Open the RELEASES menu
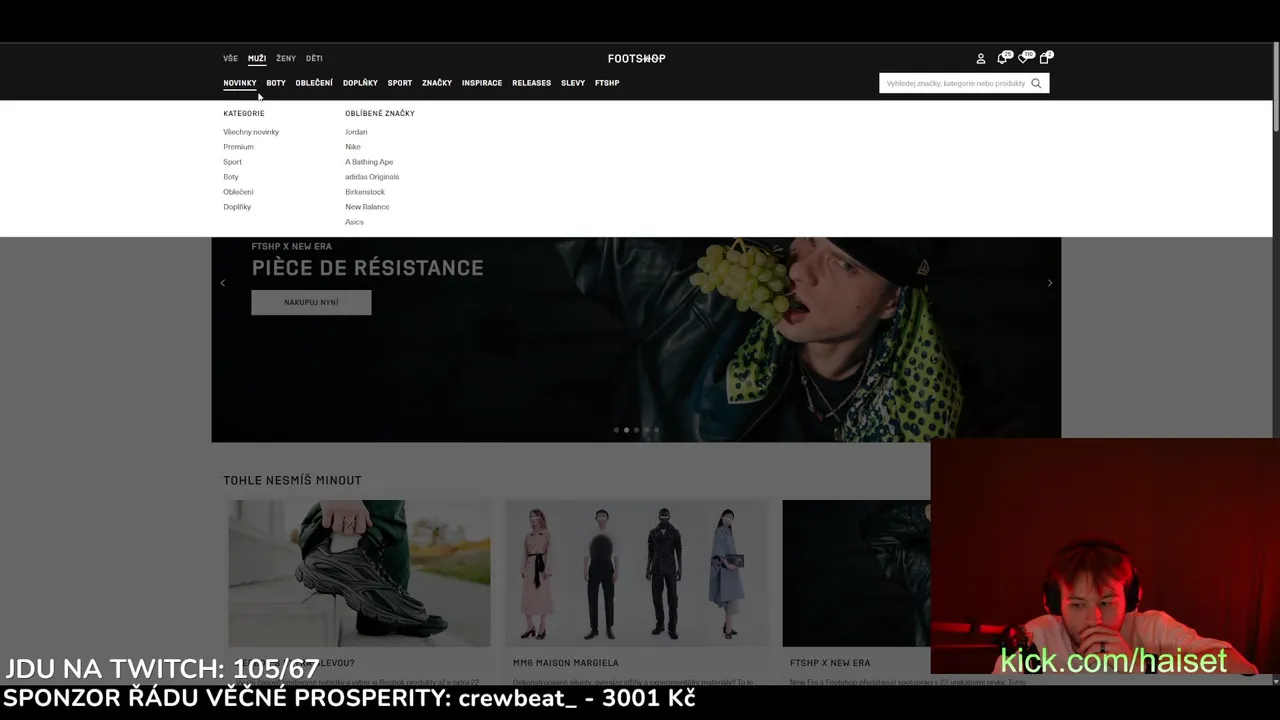 click(531, 83)
